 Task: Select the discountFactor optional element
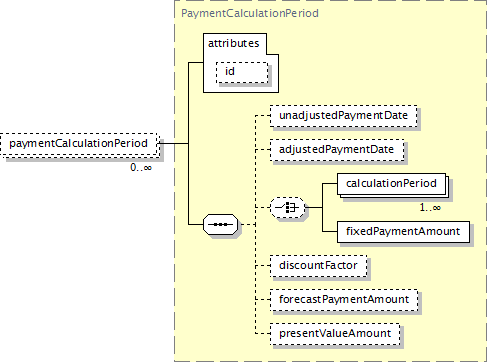(x=318, y=266)
